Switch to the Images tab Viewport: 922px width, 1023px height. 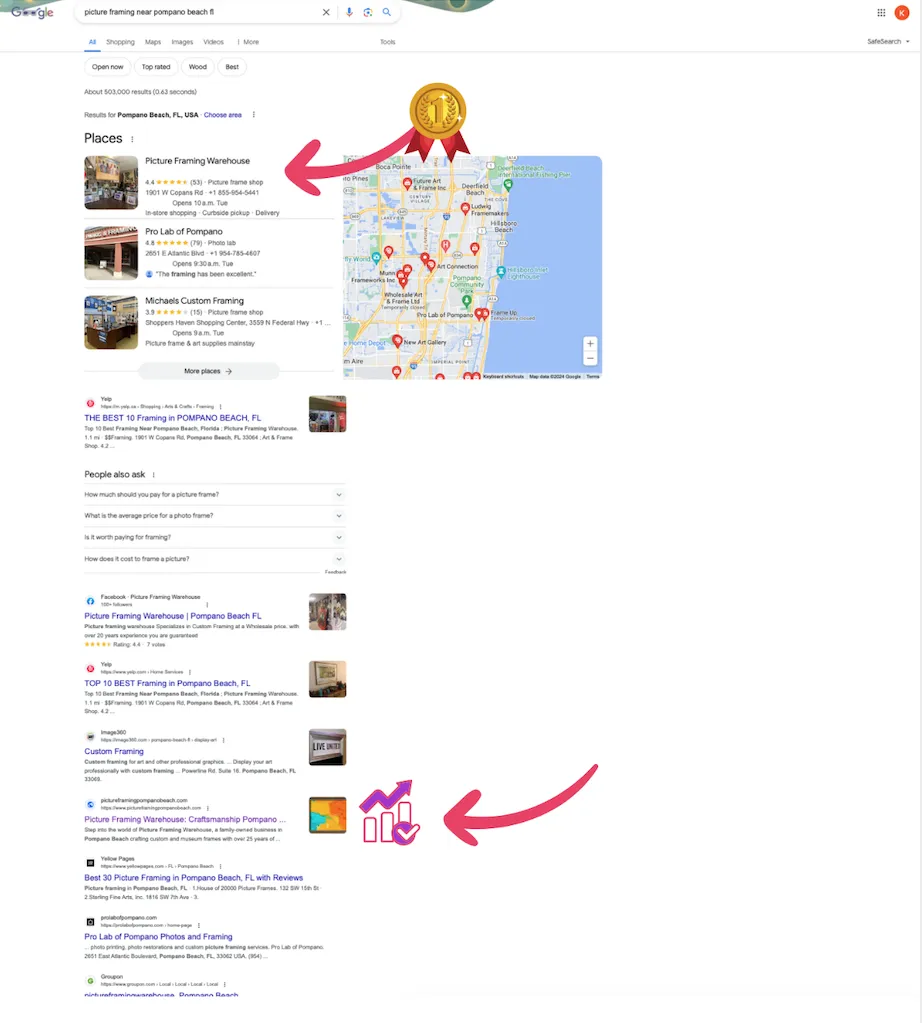182,42
